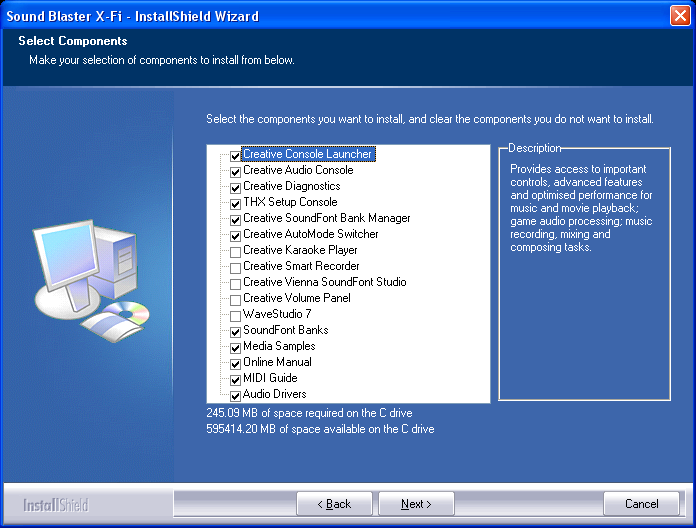This screenshot has height=528, width=696.
Task: Enable Creative Vienna SoundFont Studio checkbox
Action: point(235,284)
